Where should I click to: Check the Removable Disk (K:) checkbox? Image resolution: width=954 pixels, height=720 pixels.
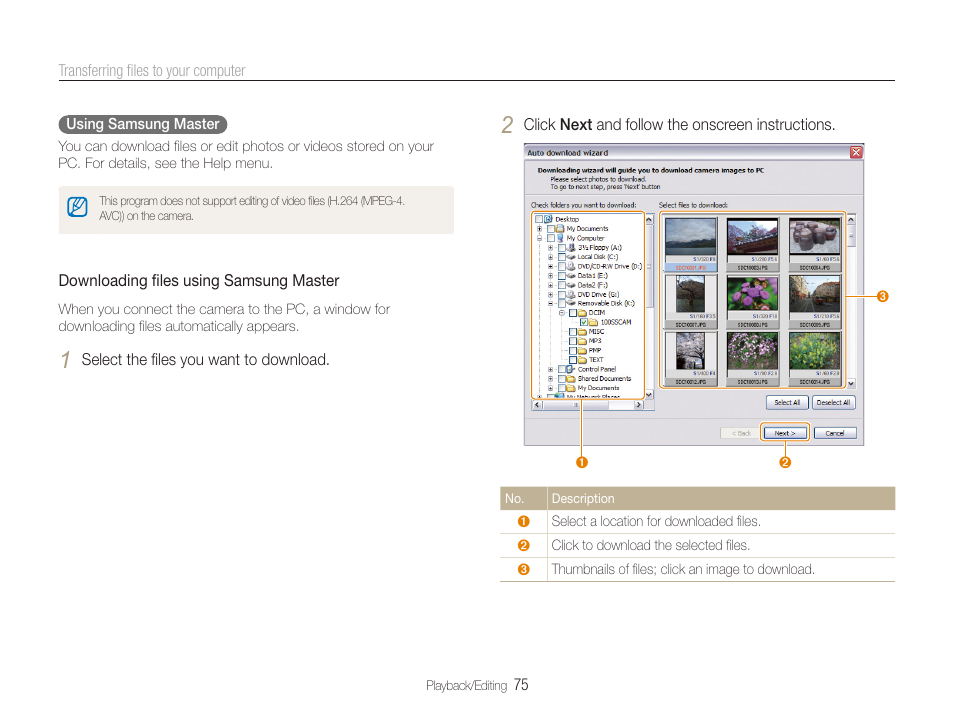[562, 303]
